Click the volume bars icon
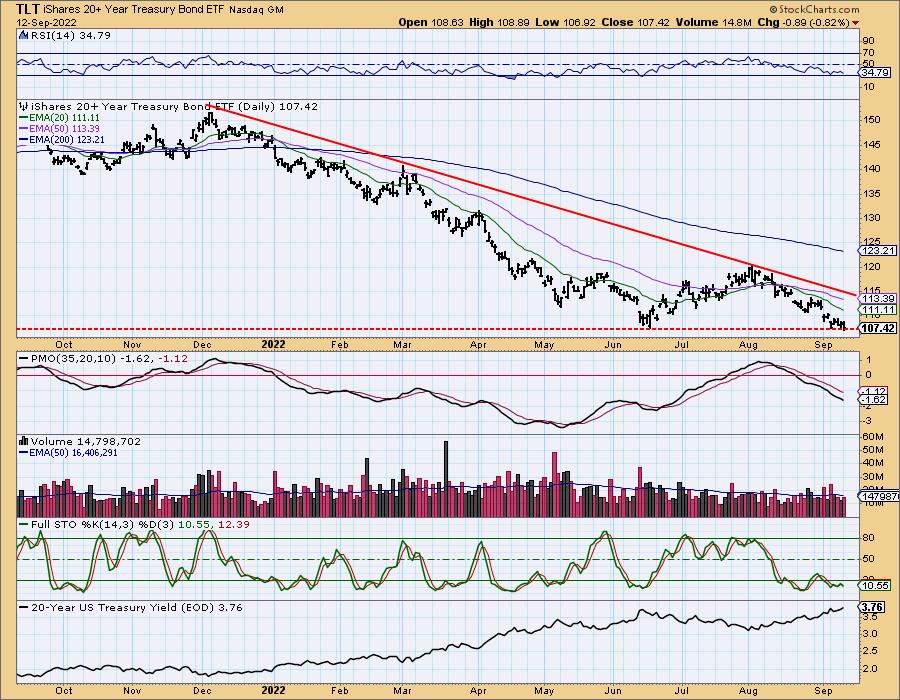 [x=24, y=441]
